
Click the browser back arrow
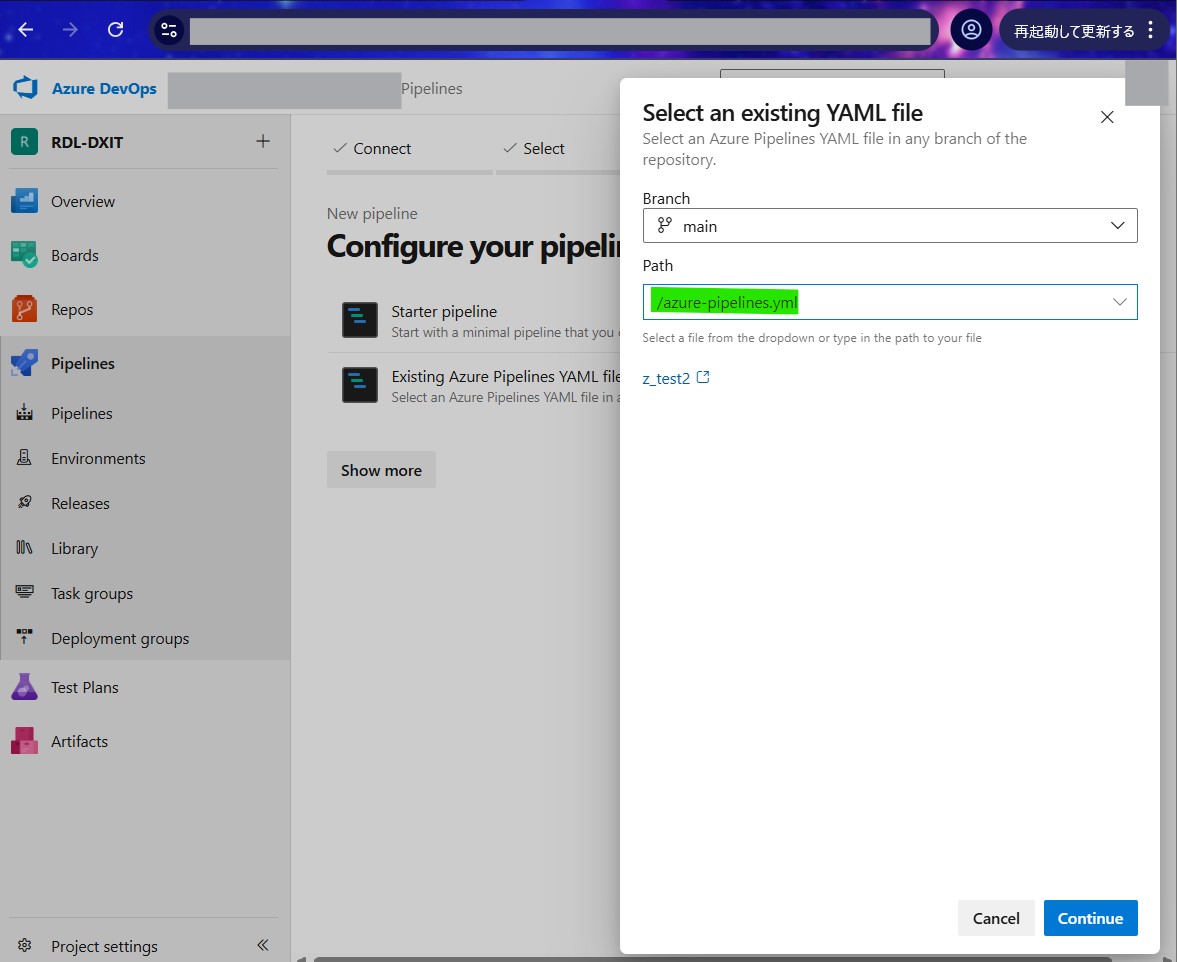tap(26, 30)
